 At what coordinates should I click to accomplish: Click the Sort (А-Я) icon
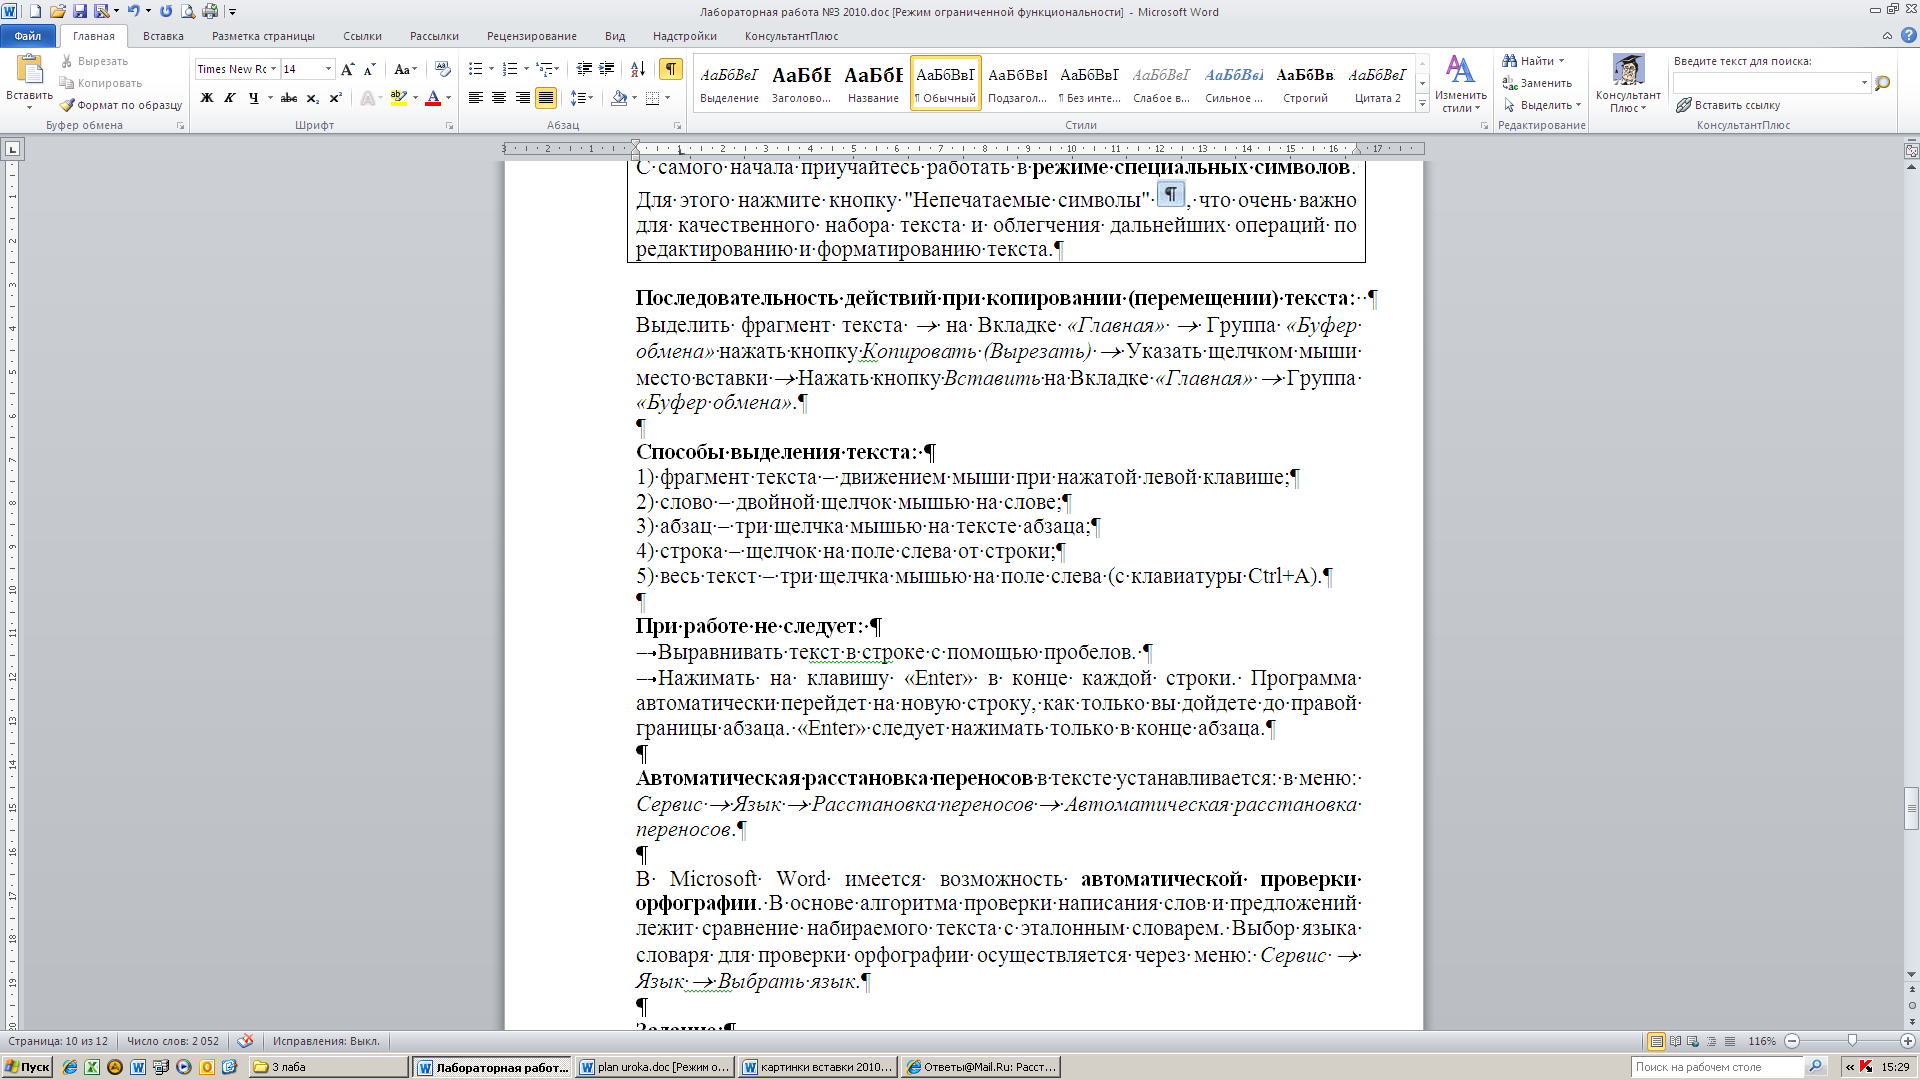(x=637, y=69)
